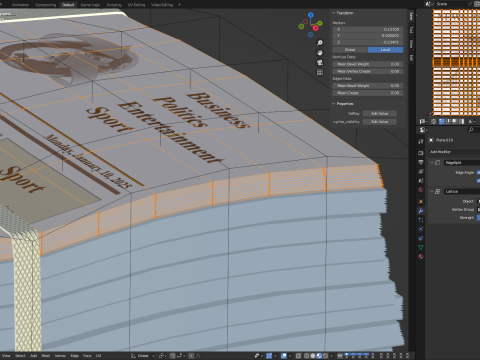Click the Median X value field
Viewport: 480px width, 360px height.
pyautogui.click(x=368, y=29)
